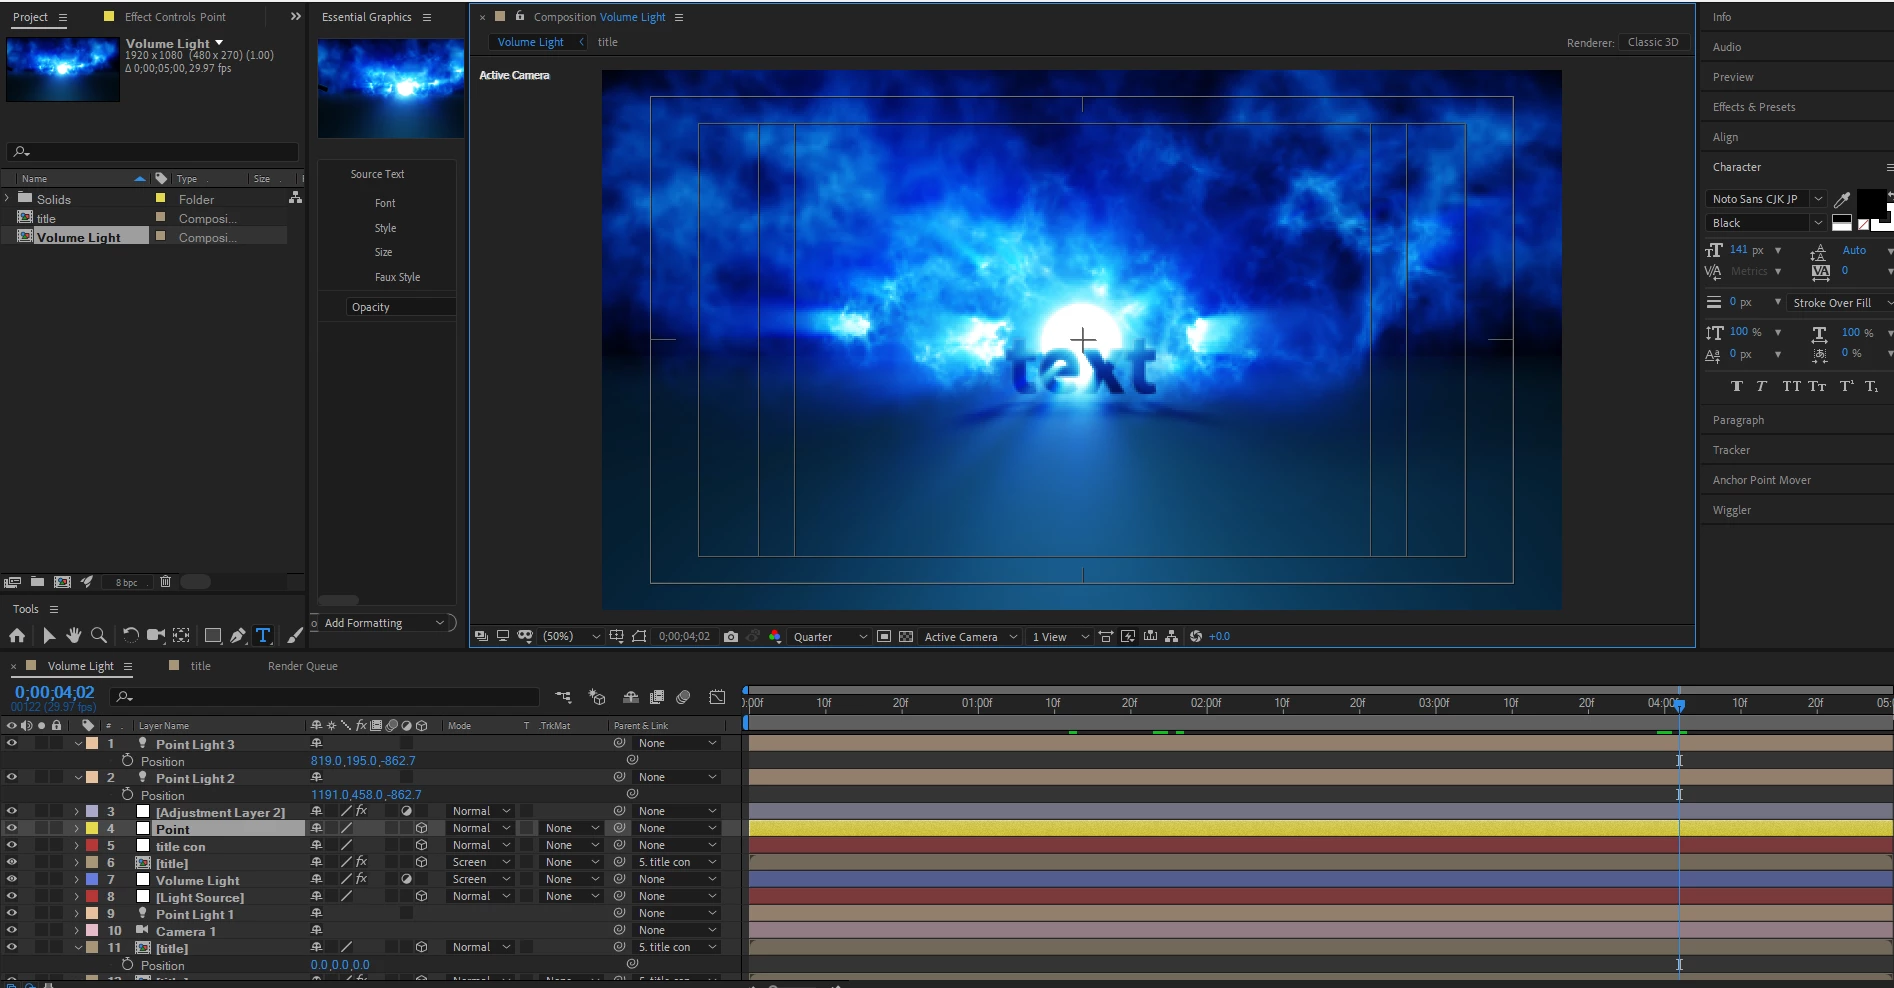Select the Rectangle shape tool
Screen dimensions: 1894x988
[213, 635]
